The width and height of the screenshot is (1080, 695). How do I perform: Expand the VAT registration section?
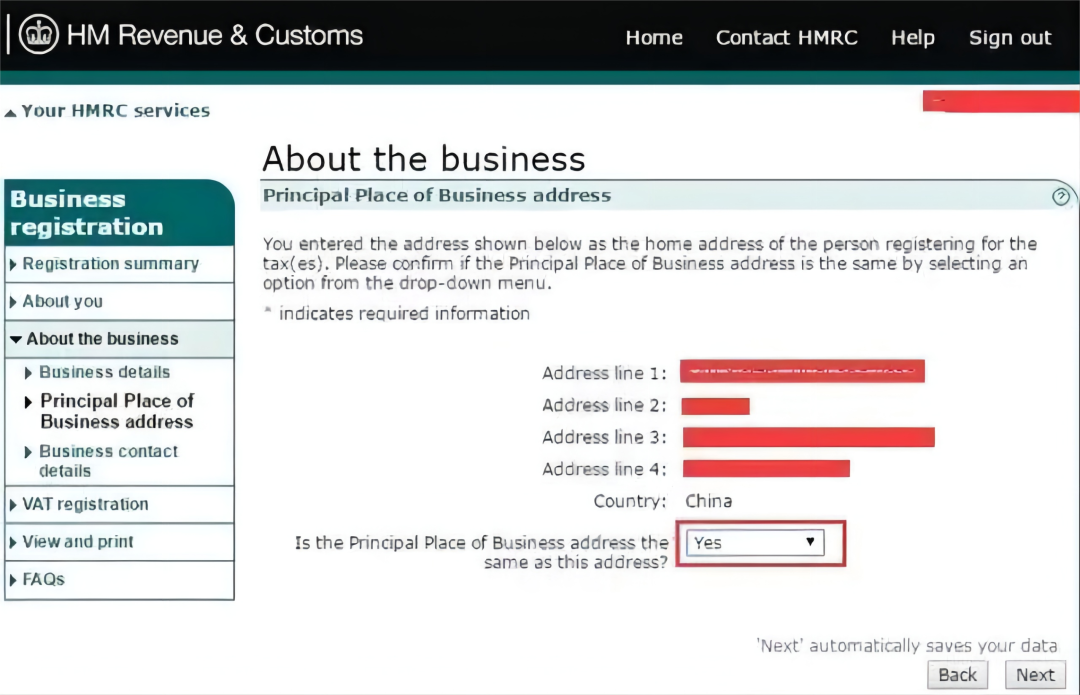click(119, 504)
